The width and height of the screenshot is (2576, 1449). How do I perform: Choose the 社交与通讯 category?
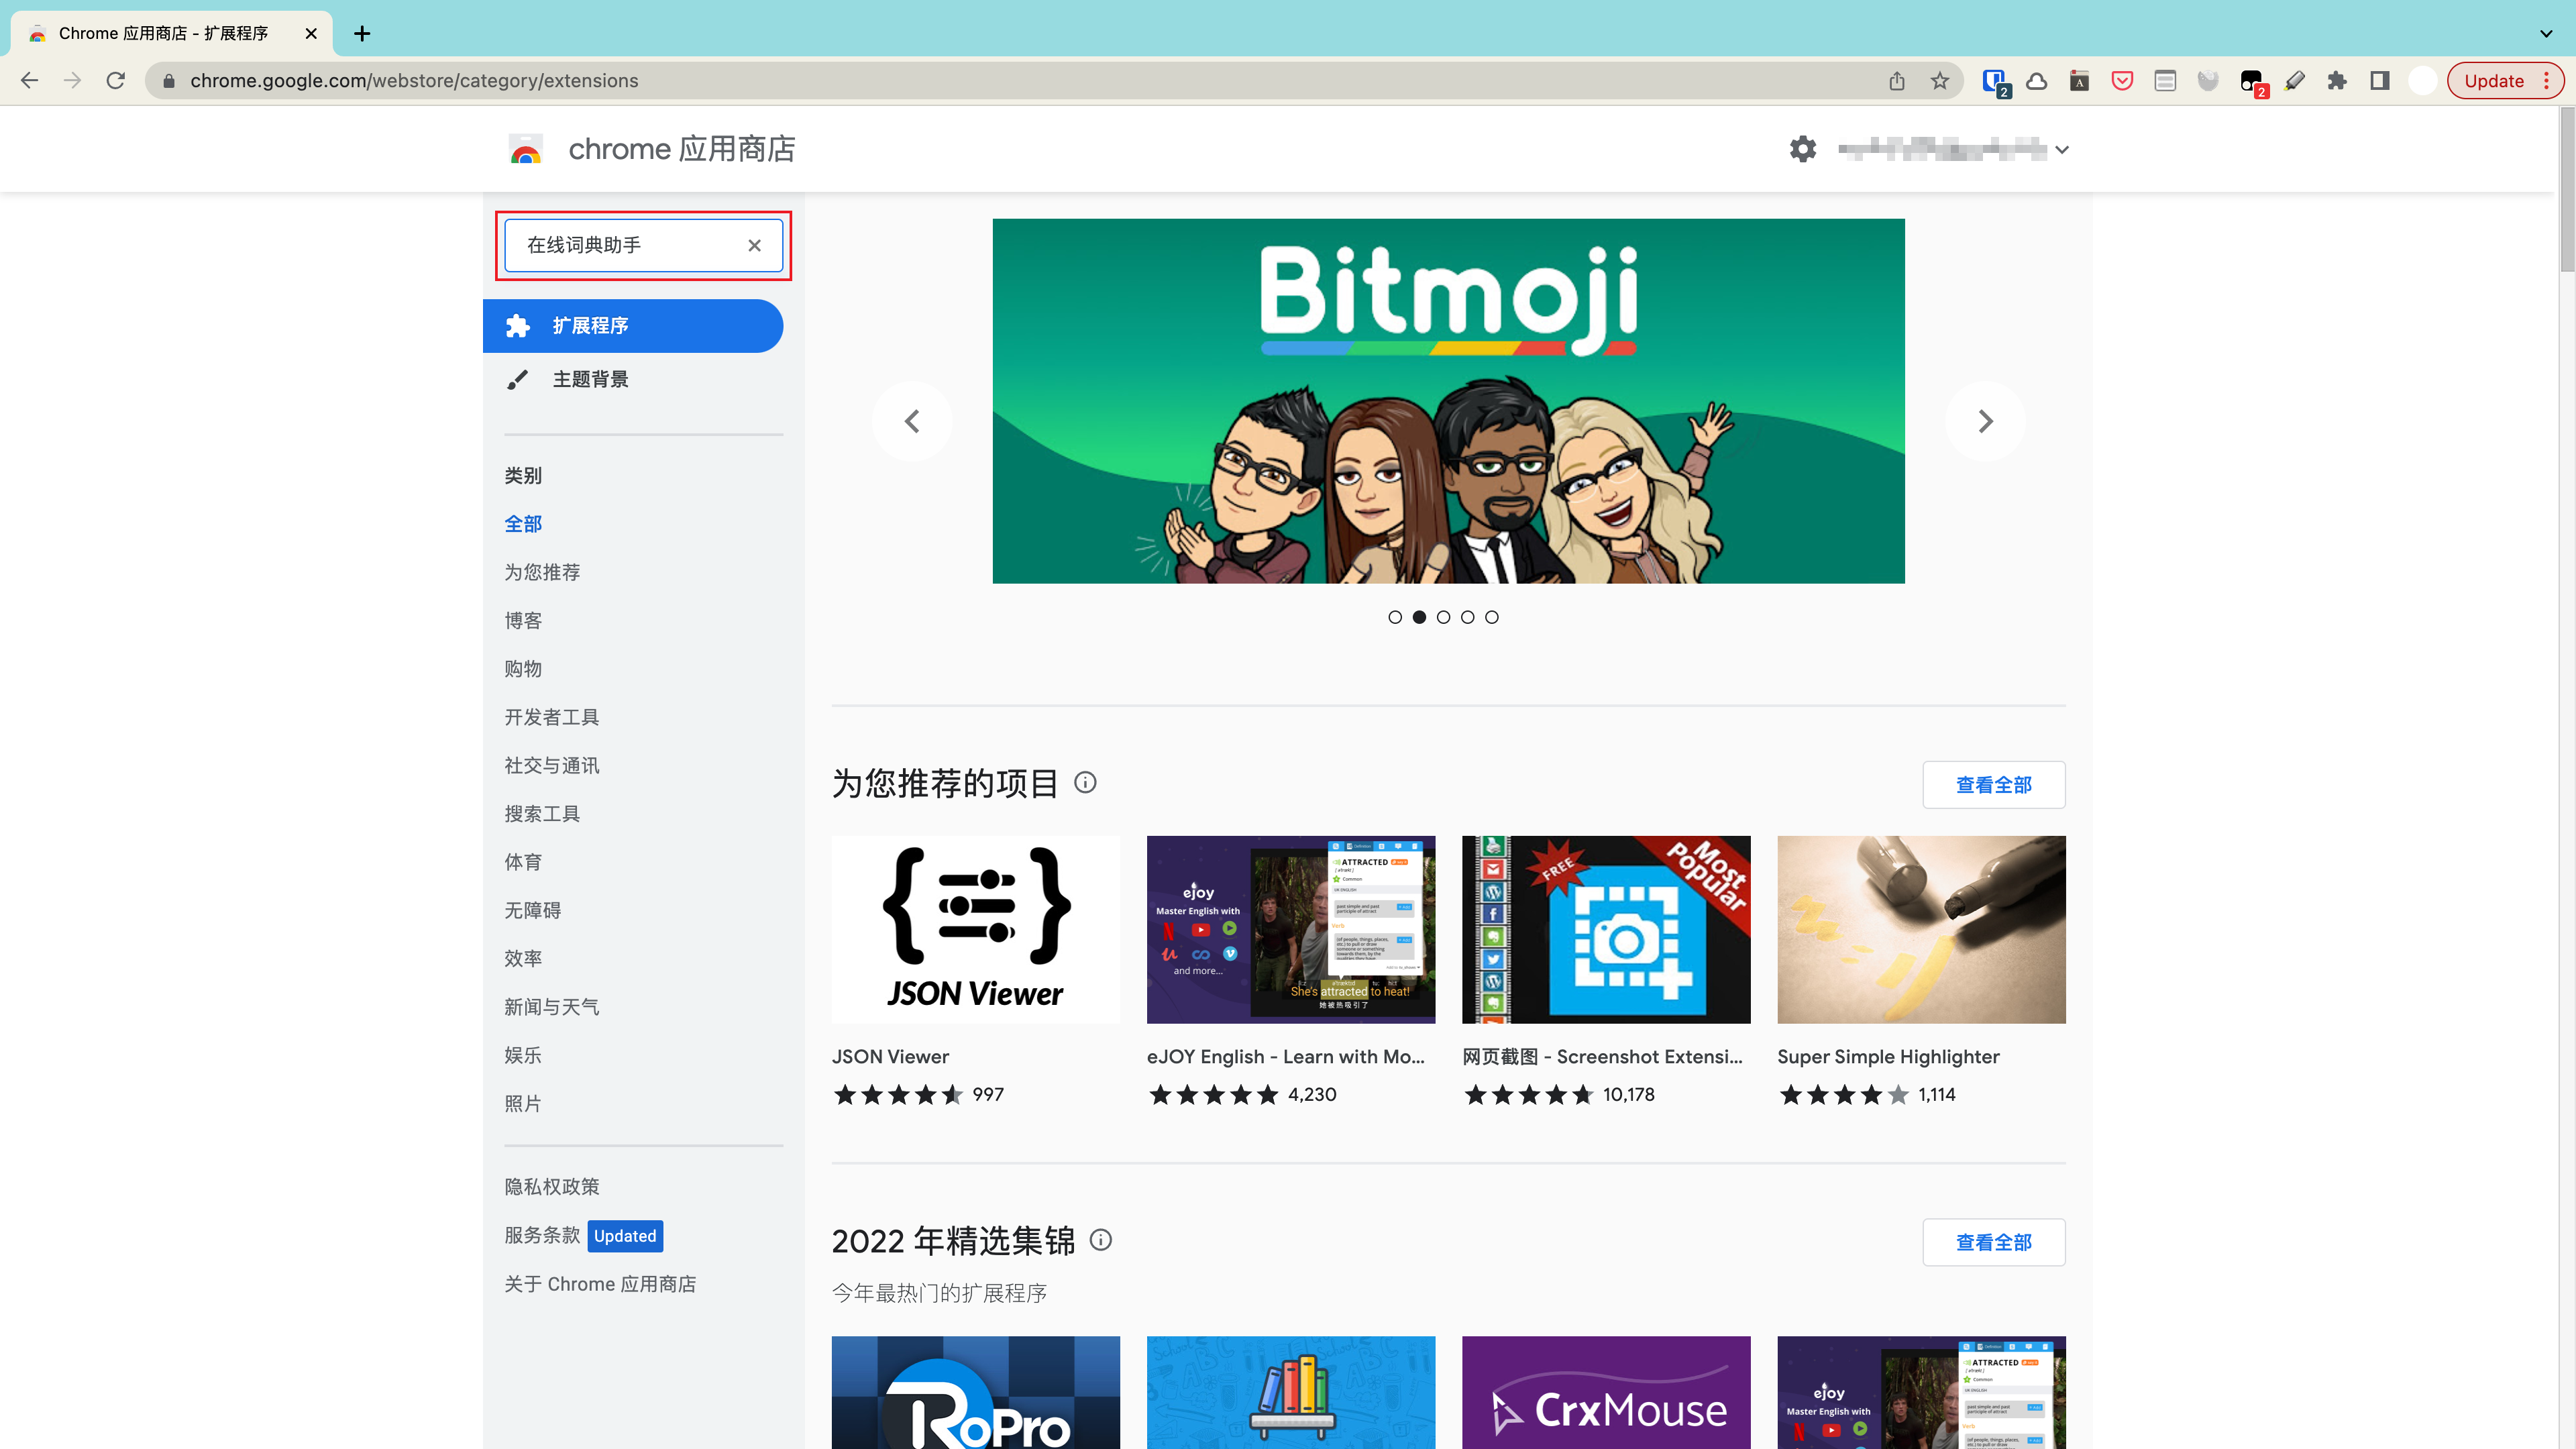tap(552, 765)
